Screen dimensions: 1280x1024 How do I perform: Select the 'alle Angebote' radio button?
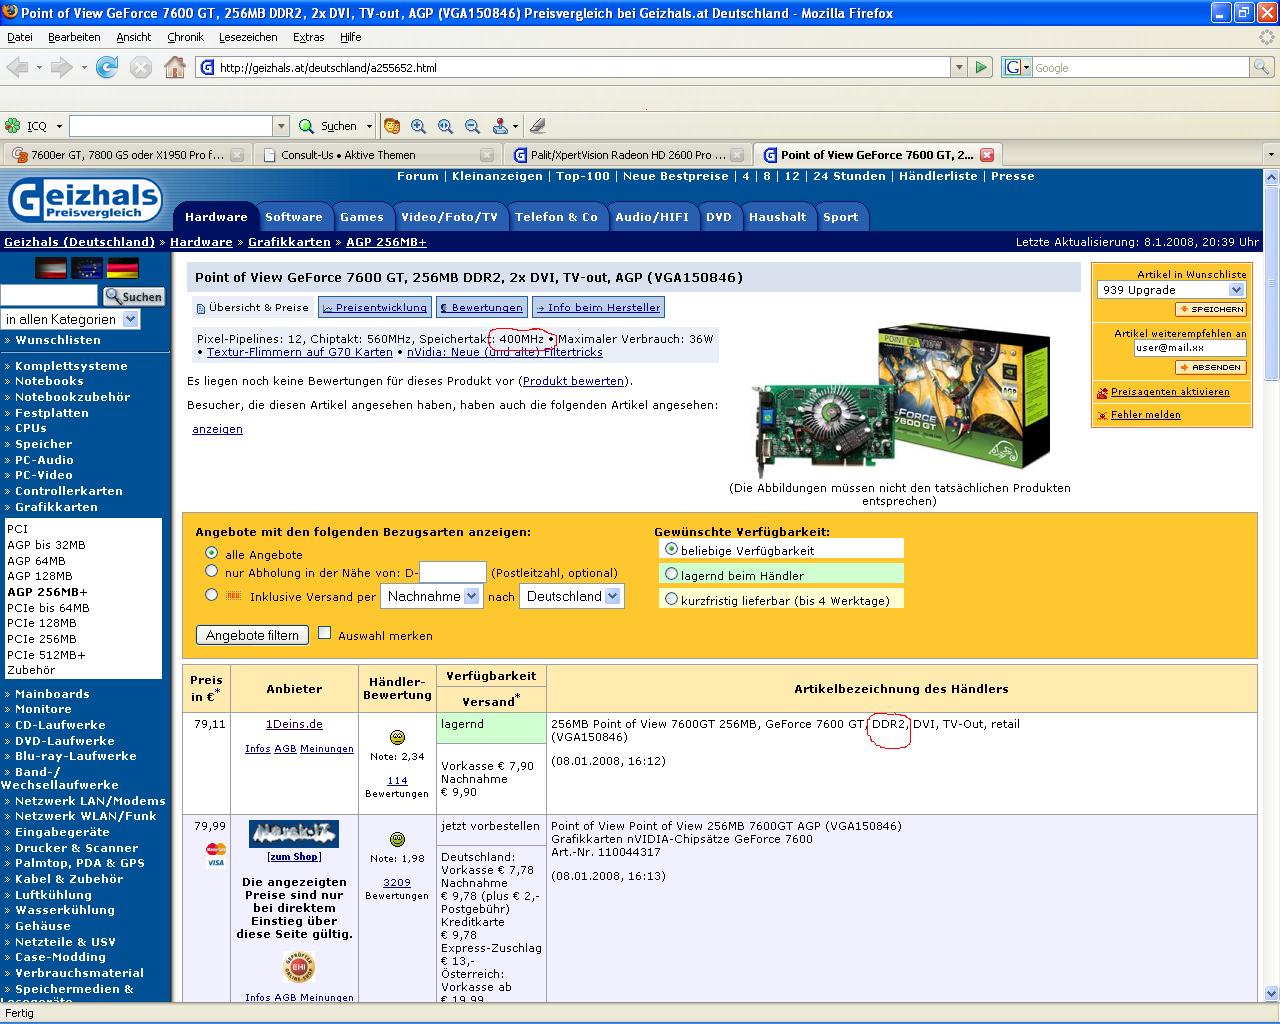point(211,553)
